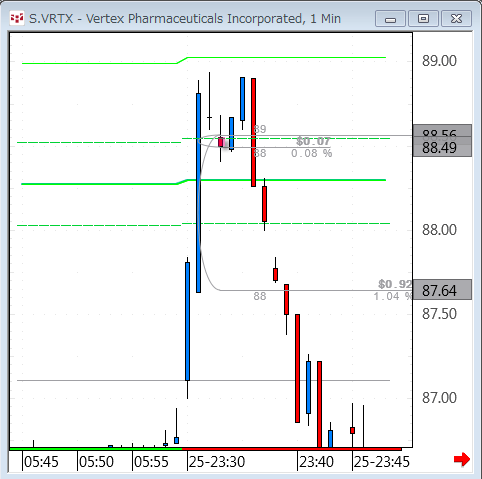Viewport: 482px width, 479px height.
Task: Select the 87.64 price marker
Action: click(442, 290)
